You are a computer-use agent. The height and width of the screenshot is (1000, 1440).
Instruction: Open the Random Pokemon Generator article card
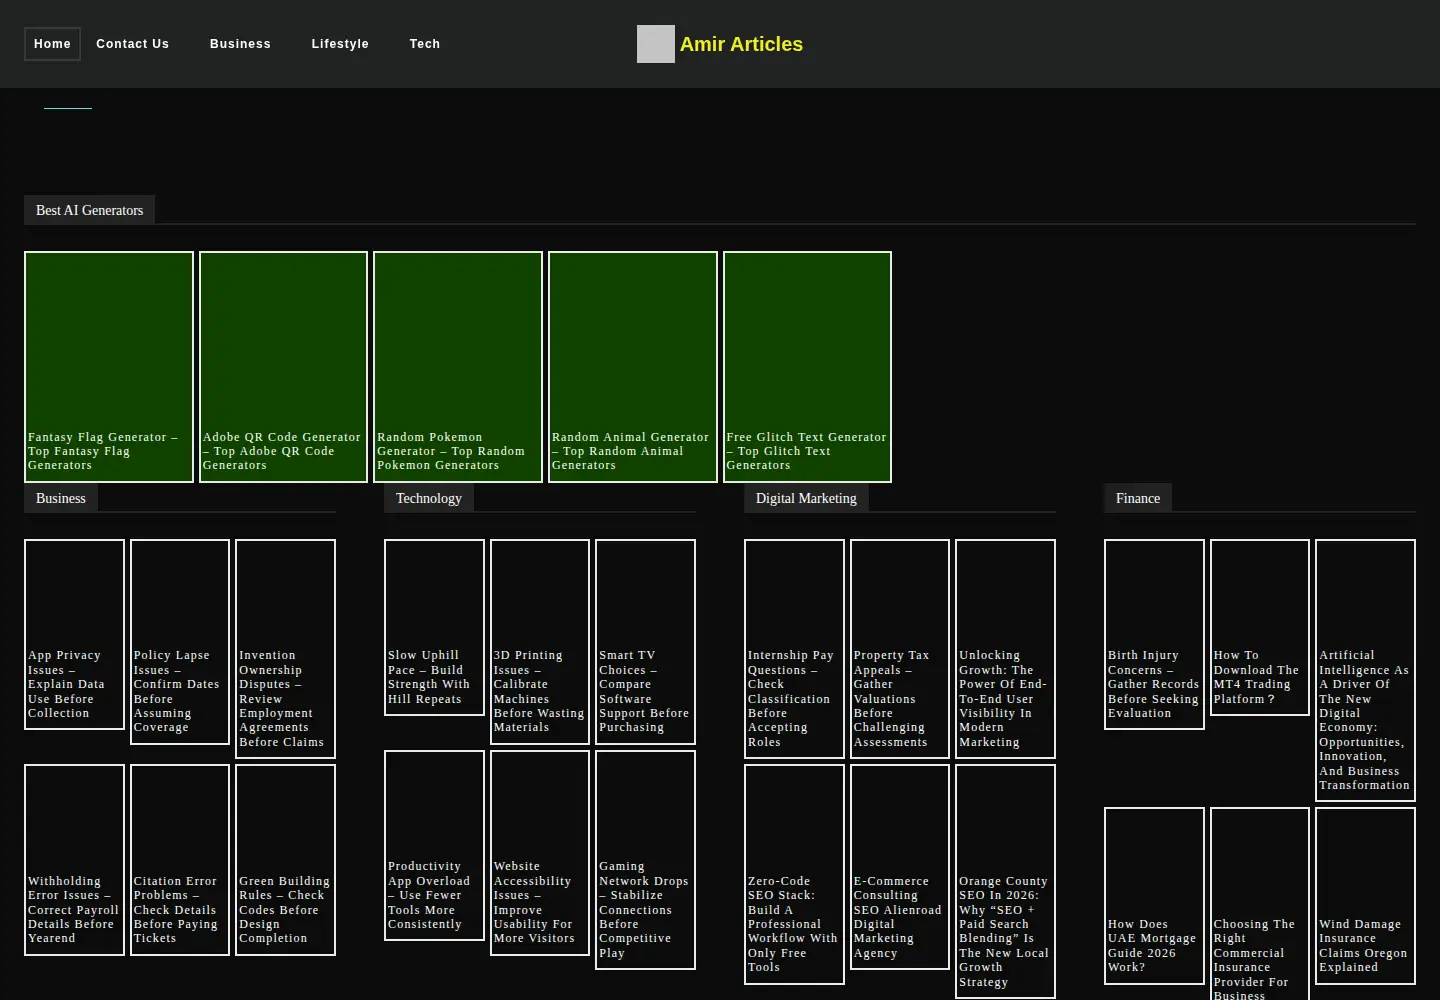click(458, 367)
